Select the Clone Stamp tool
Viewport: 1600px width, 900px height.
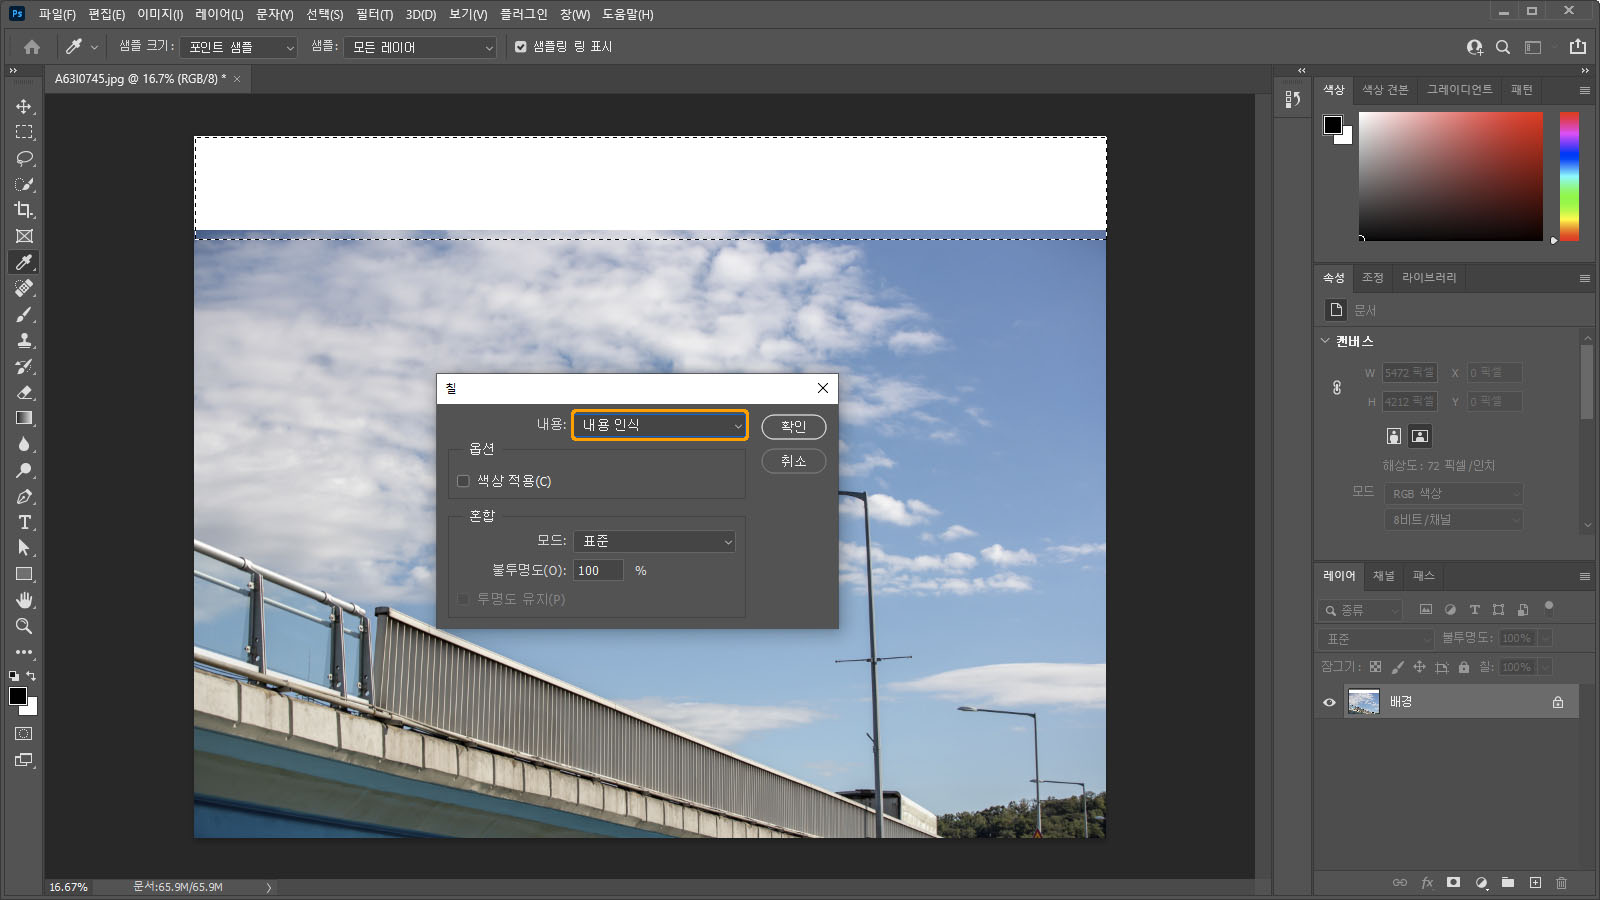[24, 340]
